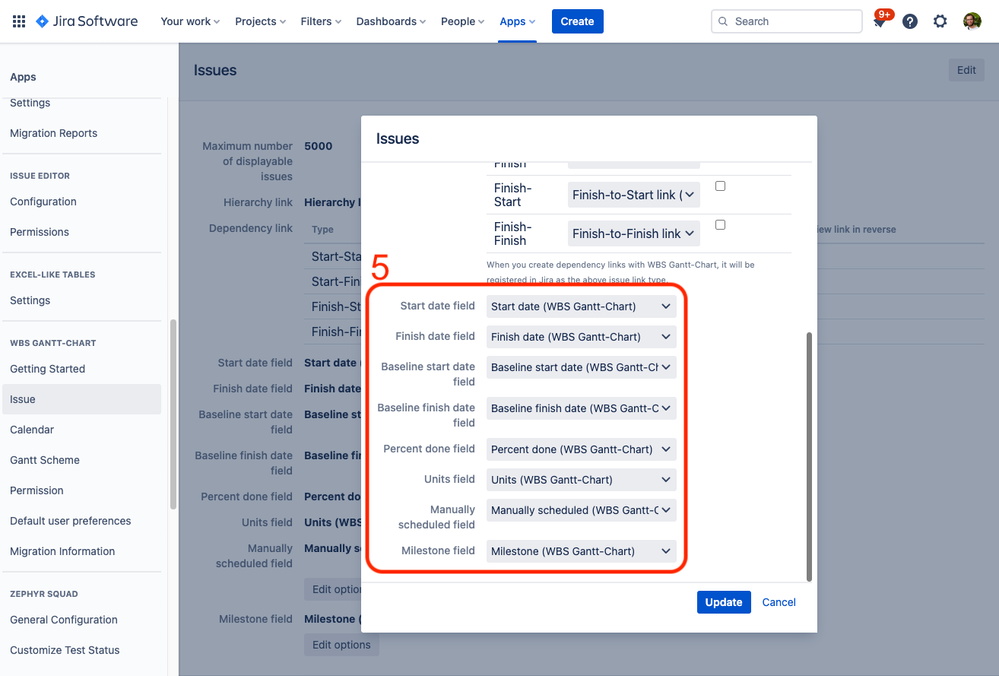The height and width of the screenshot is (676, 999).
Task: Open the notifications bell icon
Action: click(880, 21)
